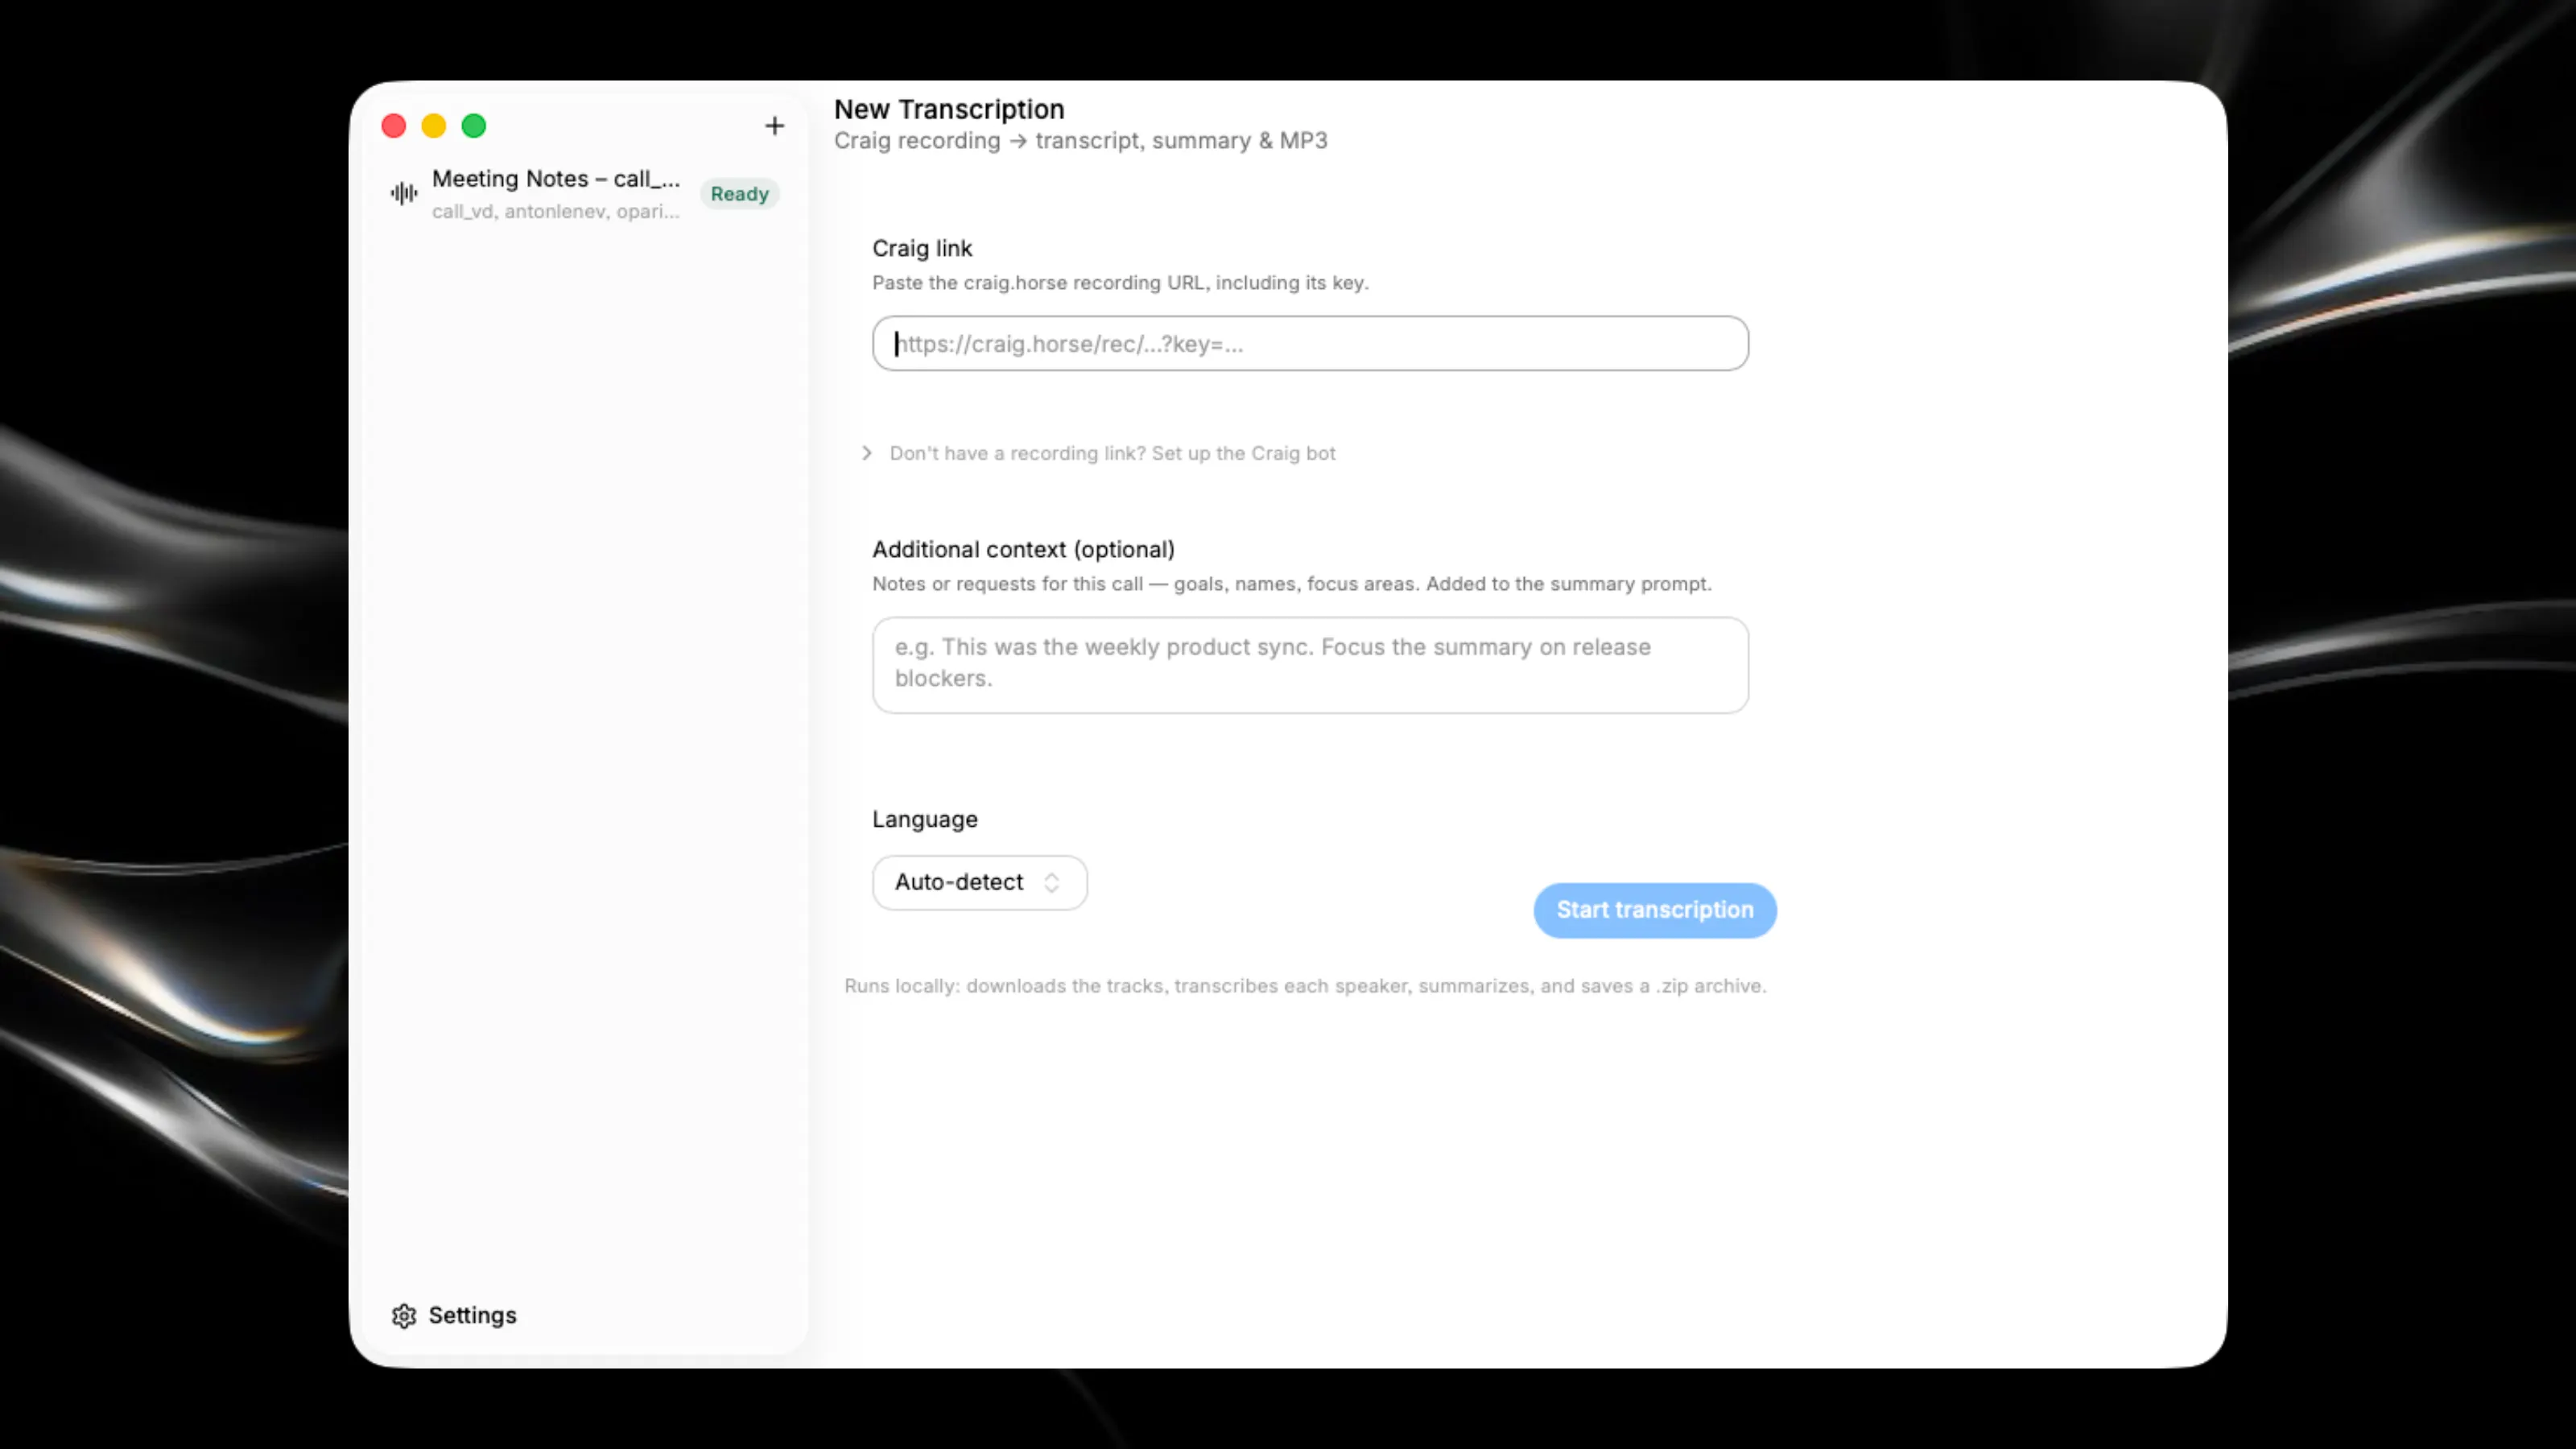2576x1449 pixels.
Task: Click the 'Craig link' label
Action: [x=922, y=248]
